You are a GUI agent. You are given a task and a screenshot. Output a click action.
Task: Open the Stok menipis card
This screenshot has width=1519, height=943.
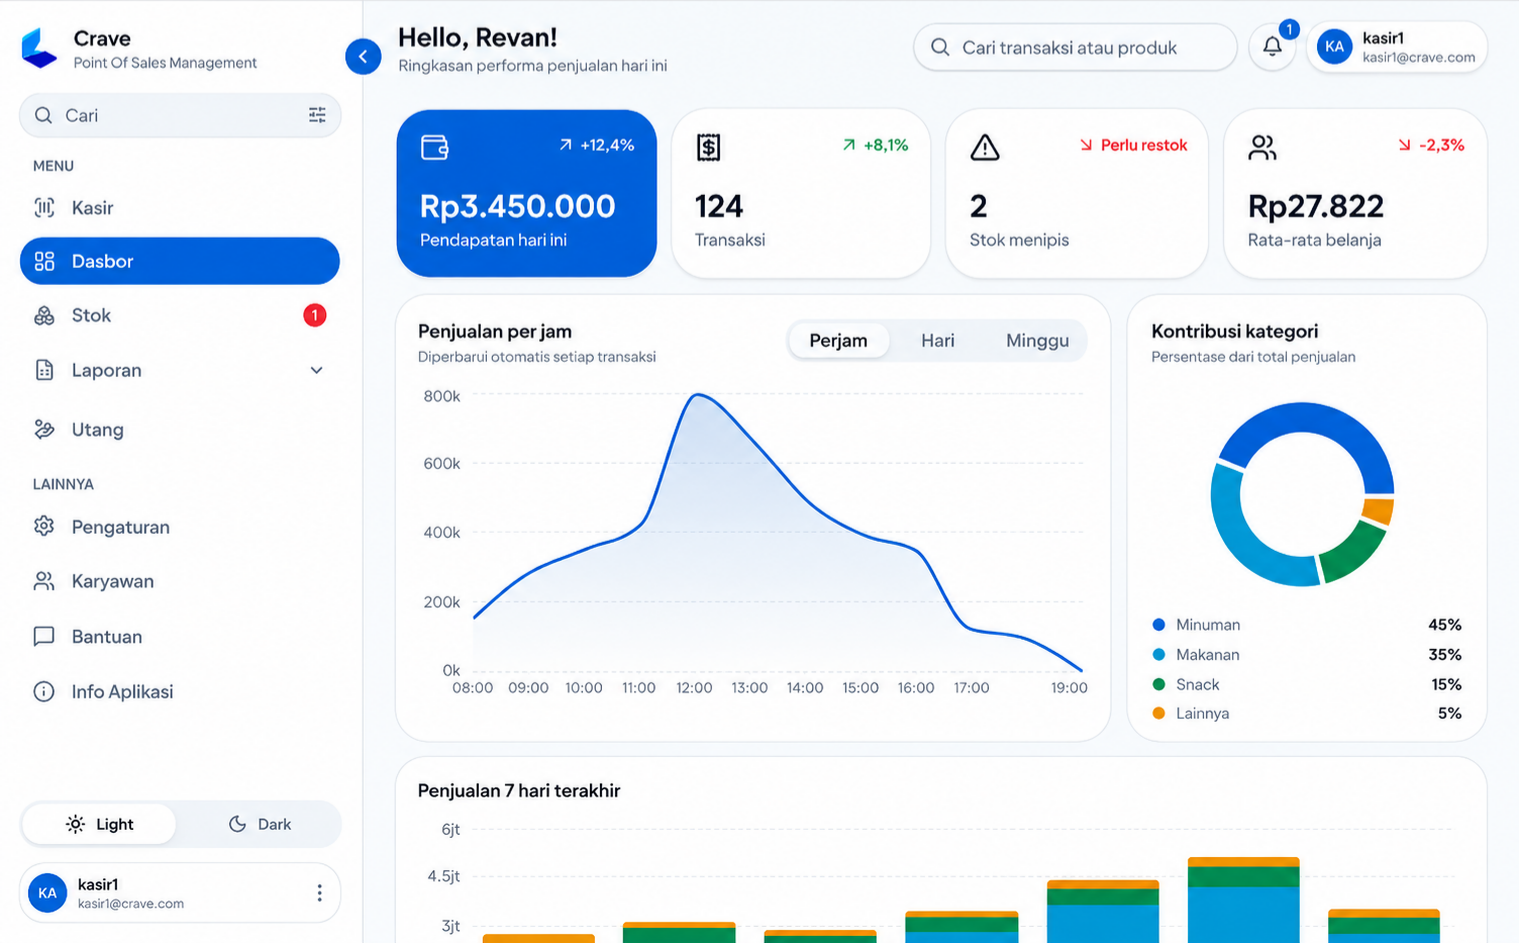1077,193
